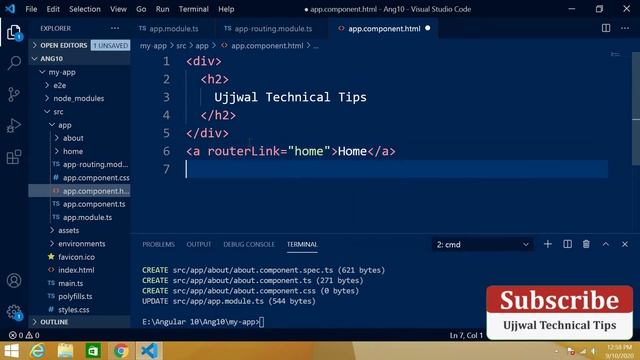Open main.ts in file tree
This screenshot has width=640, height=360.
80,283
